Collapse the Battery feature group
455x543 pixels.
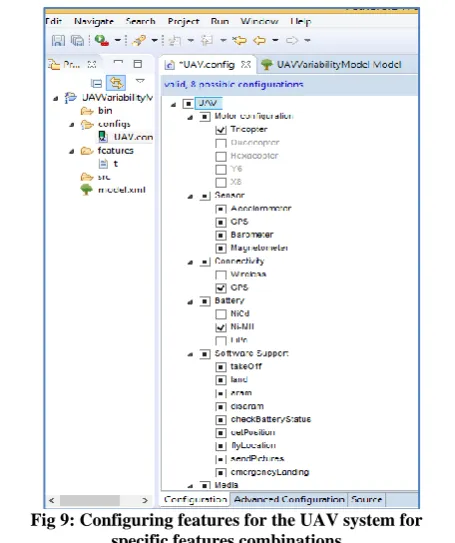(190, 302)
